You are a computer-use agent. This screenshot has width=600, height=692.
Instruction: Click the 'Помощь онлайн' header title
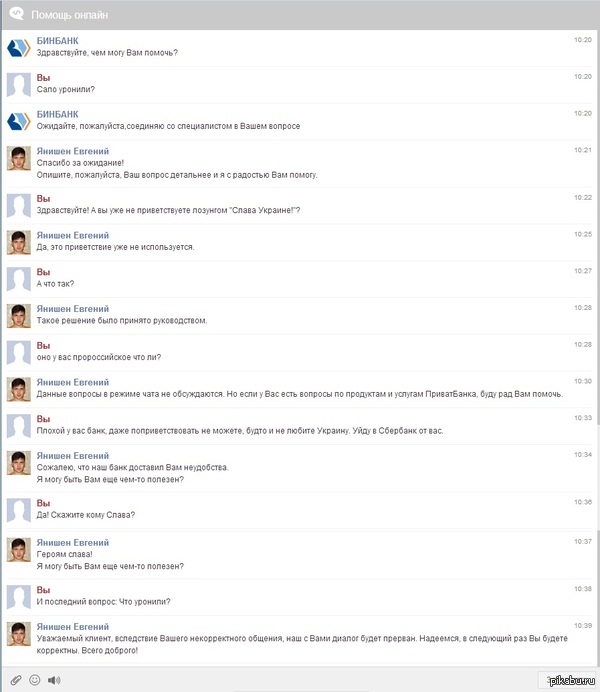(x=69, y=16)
